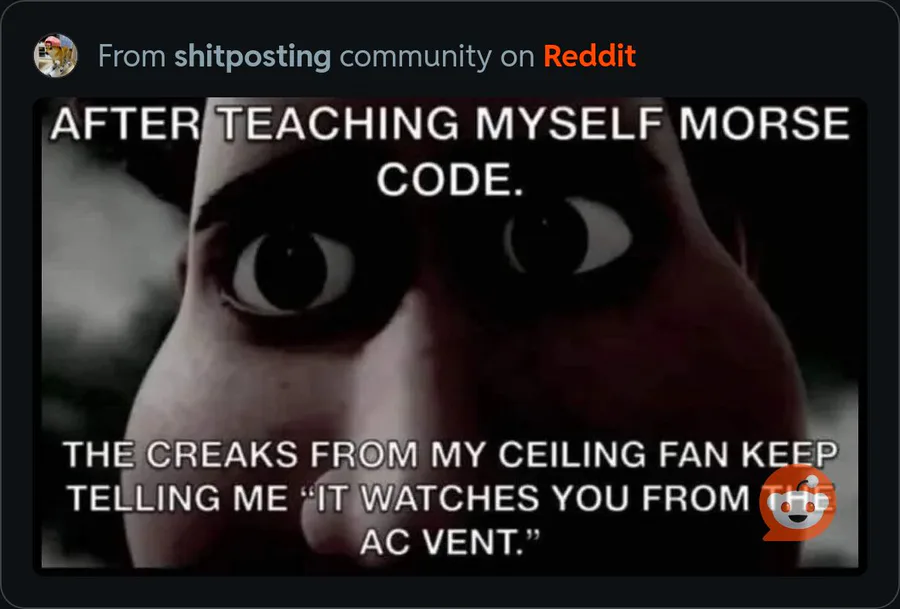
Task: Click the character's left staring eye
Action: [x=293, y=270]
